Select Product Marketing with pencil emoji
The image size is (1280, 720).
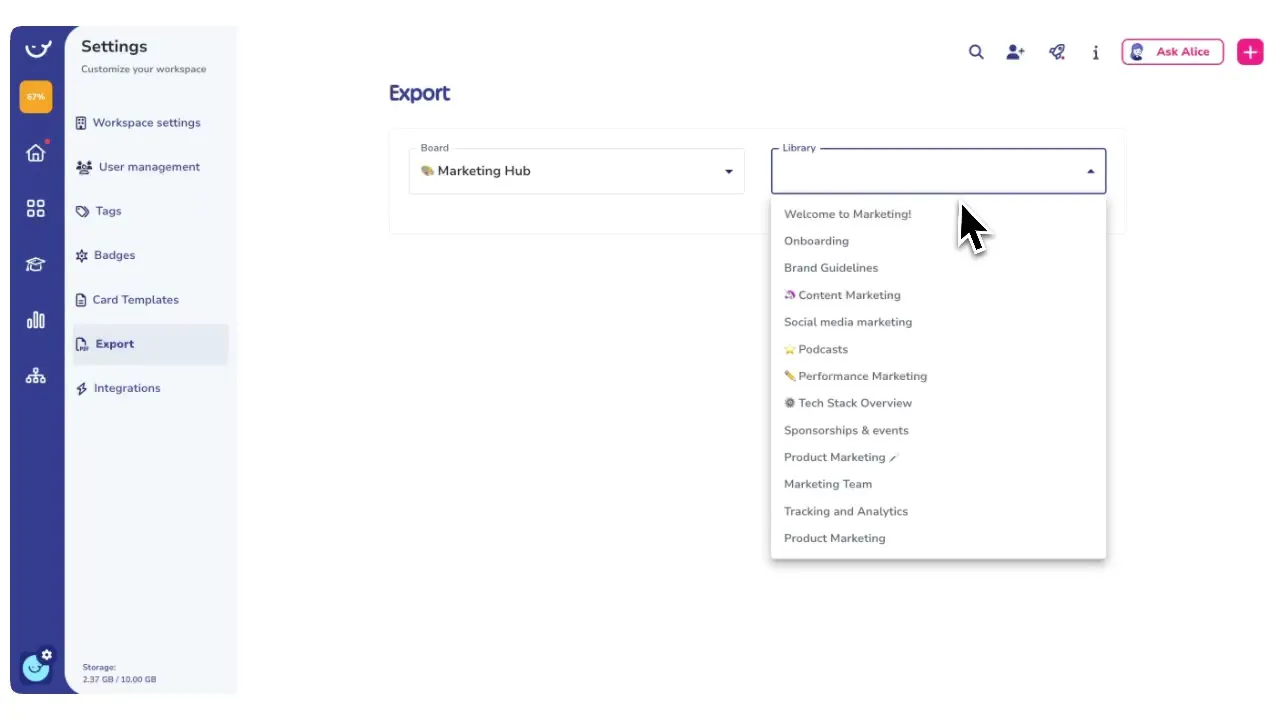(x=938, y=457)
